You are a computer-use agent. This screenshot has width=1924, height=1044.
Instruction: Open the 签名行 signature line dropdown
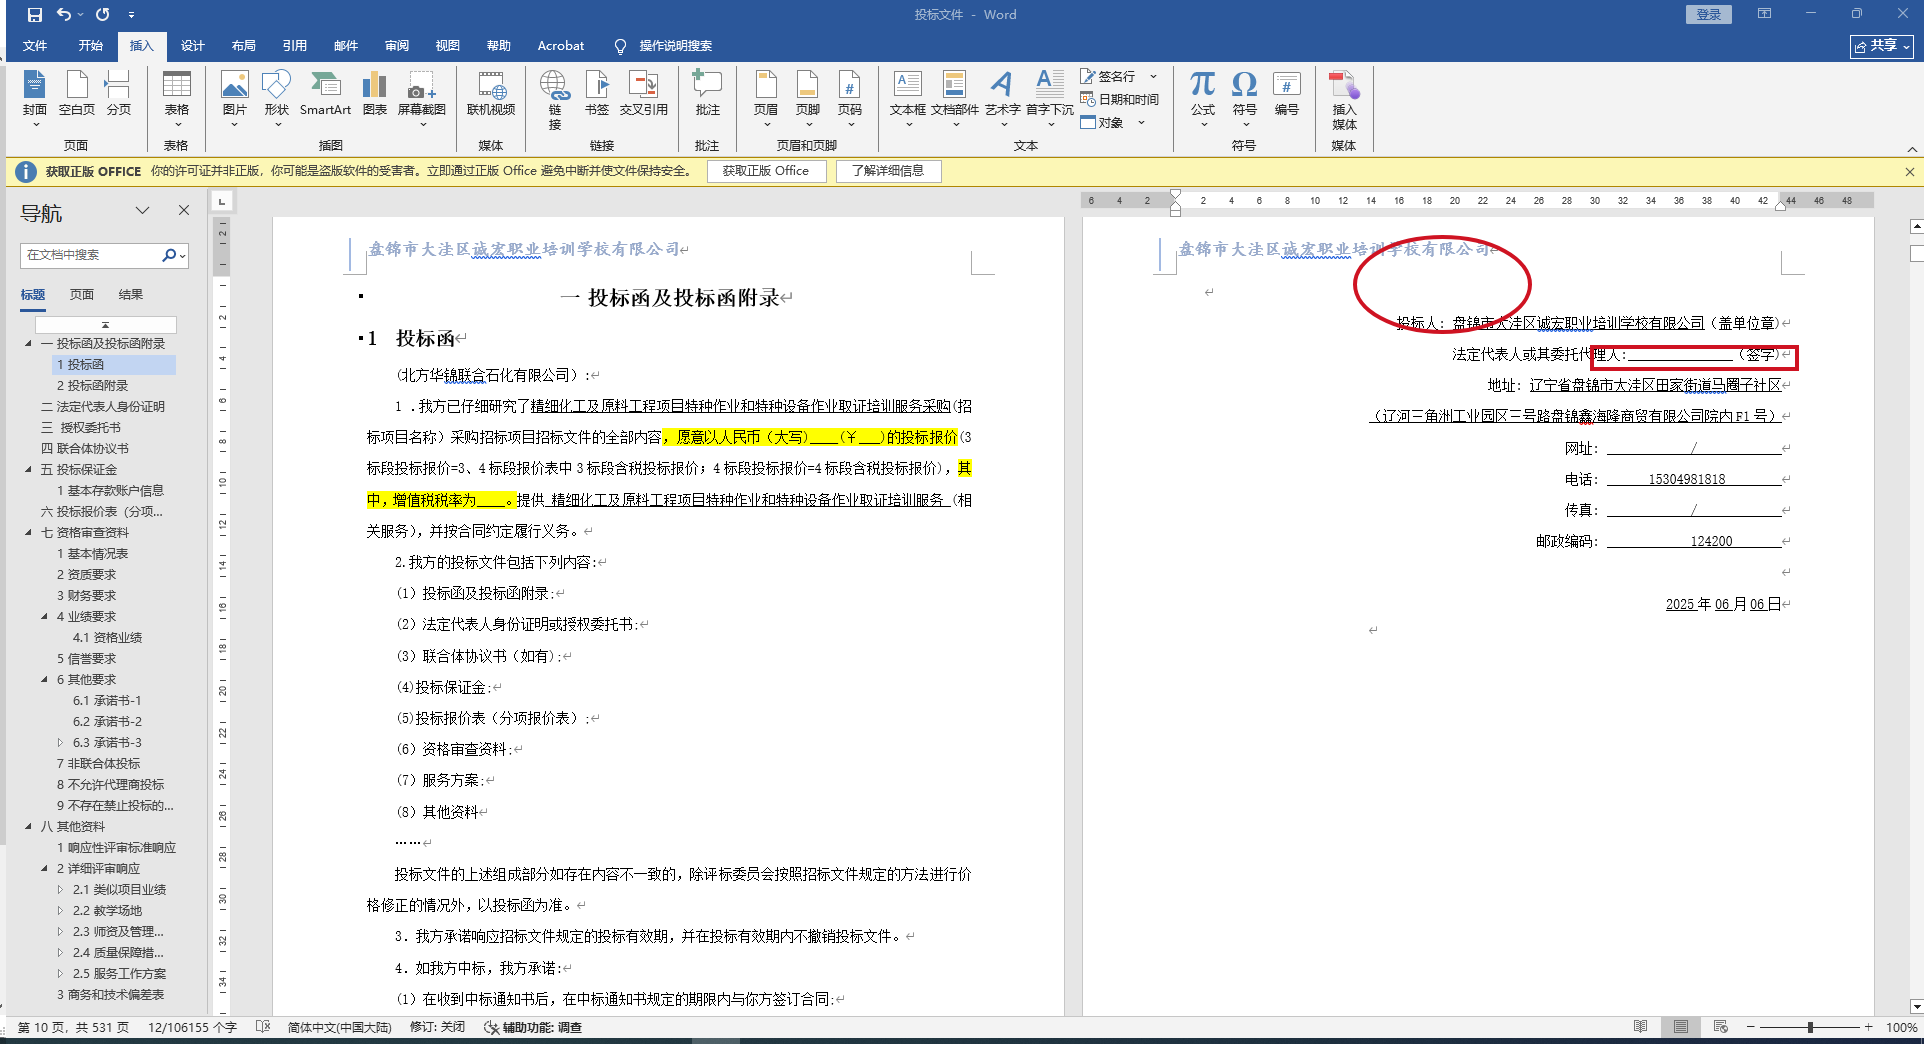[x=1153, y=76]
